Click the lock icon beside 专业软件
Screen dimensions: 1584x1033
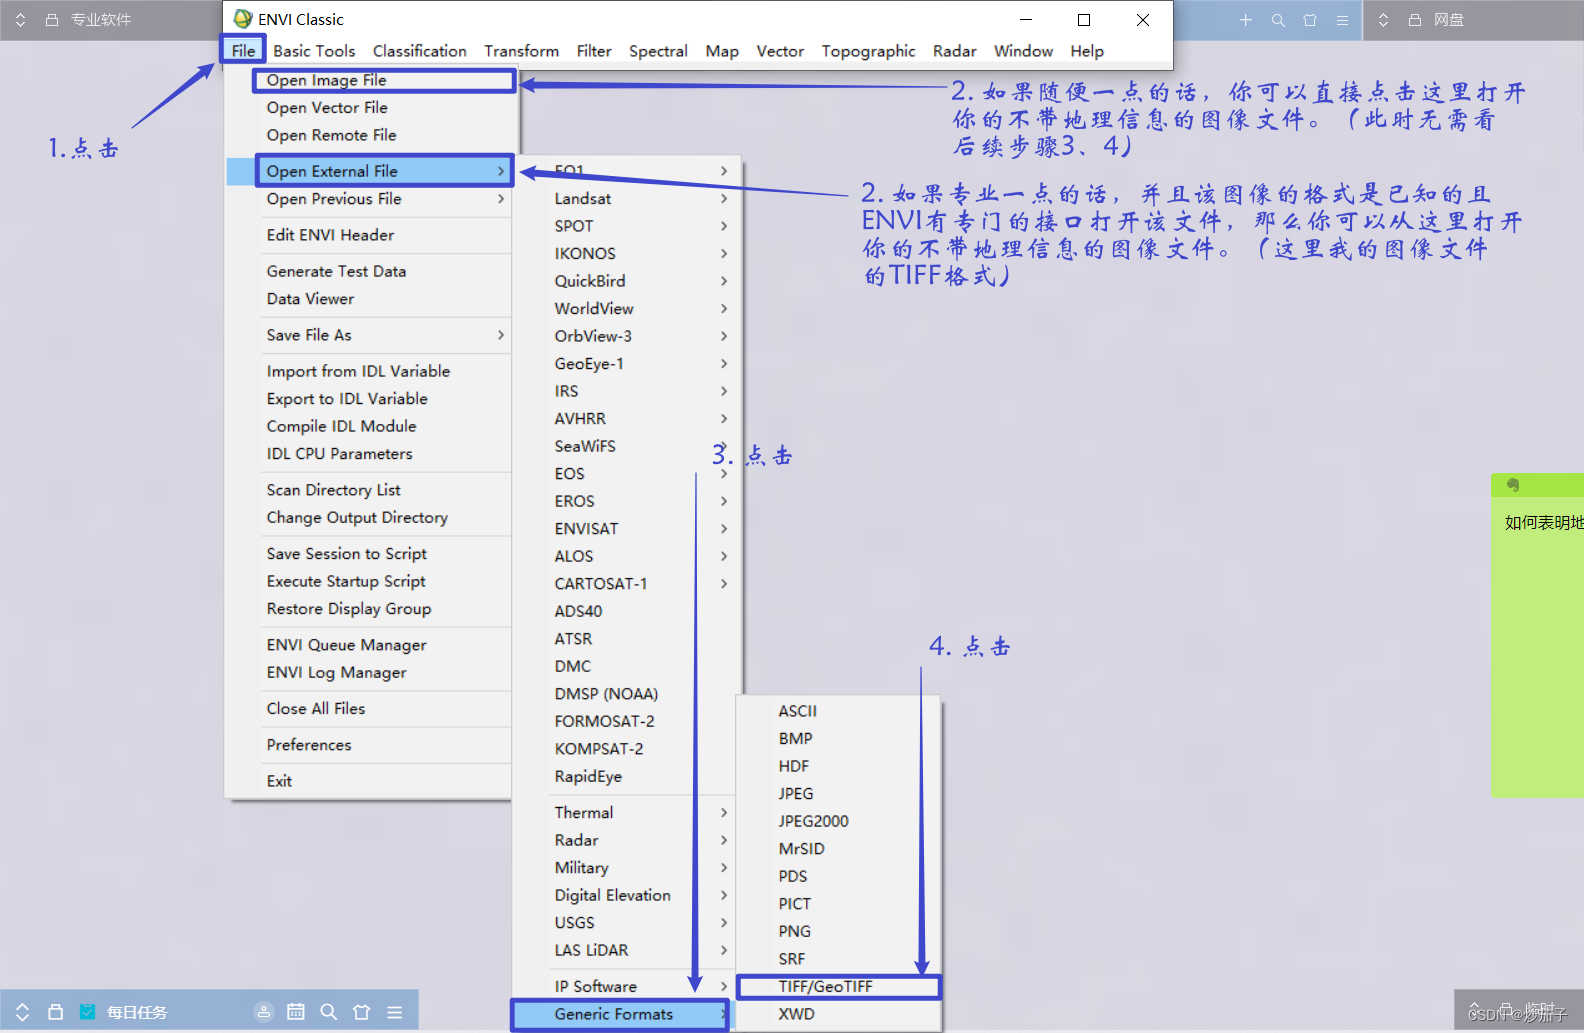[52, 20]
